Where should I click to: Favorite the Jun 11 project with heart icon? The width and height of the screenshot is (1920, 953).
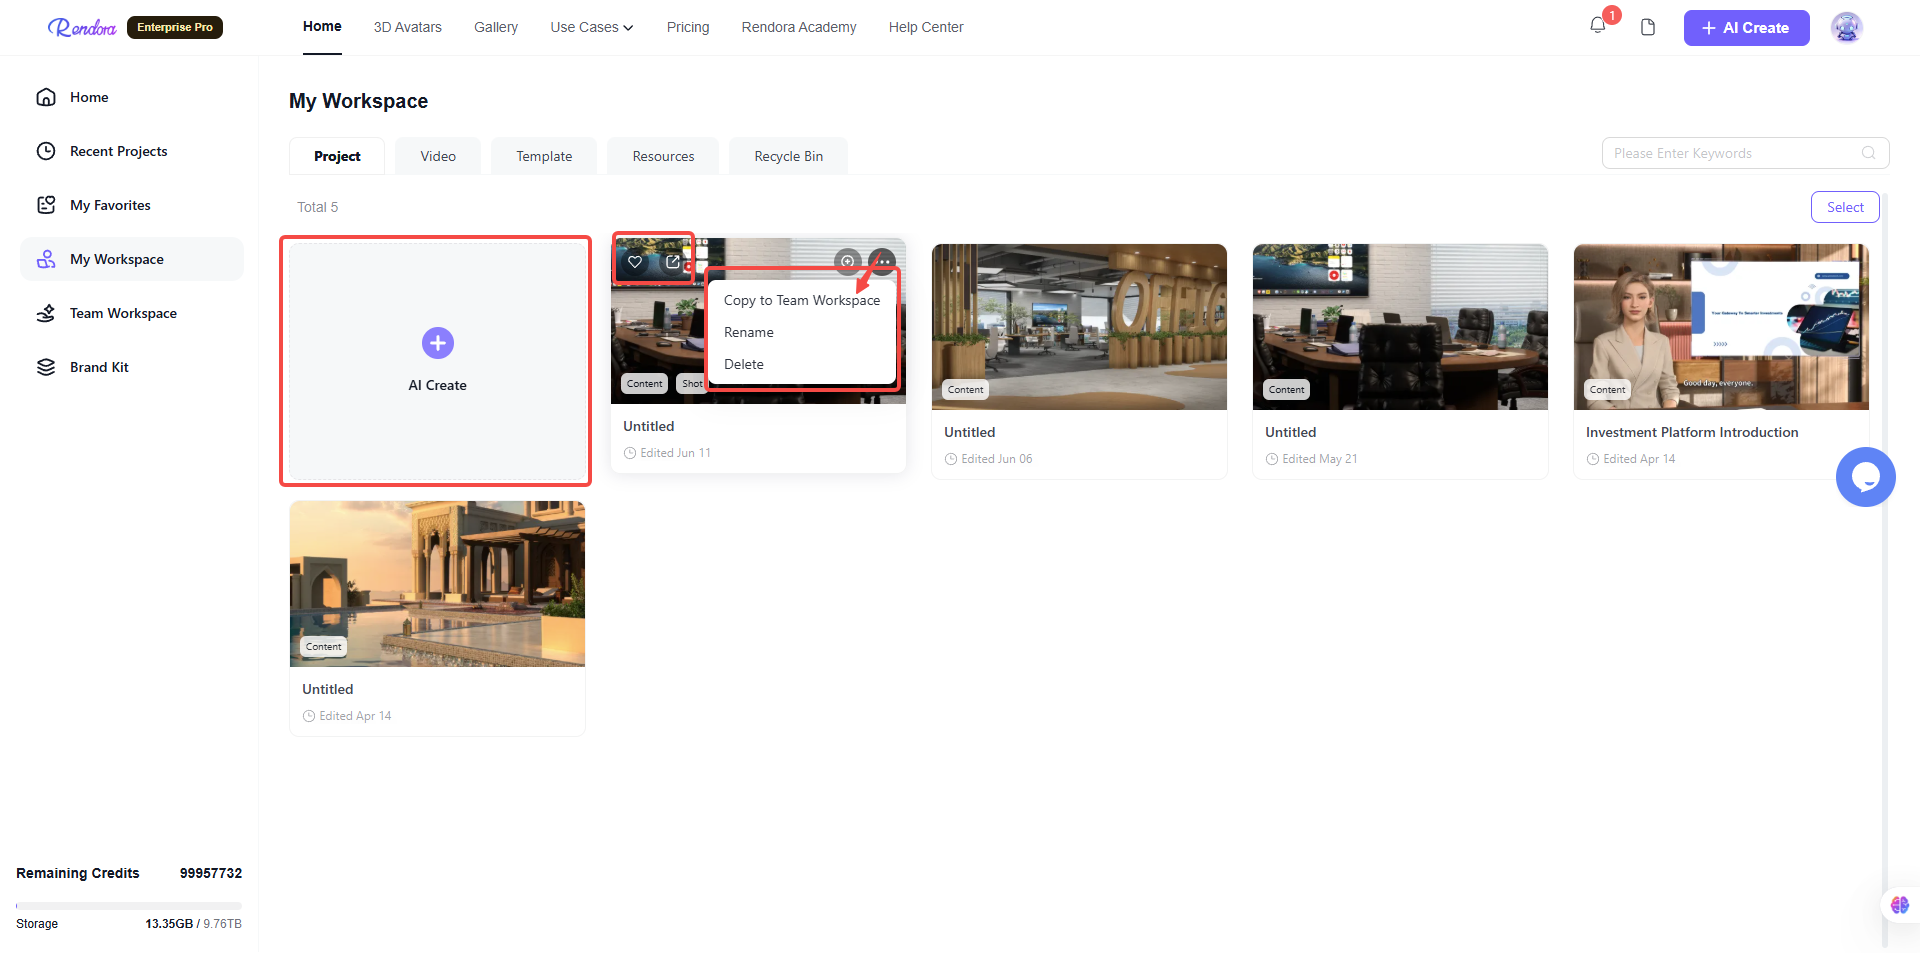tap(635, 262)
